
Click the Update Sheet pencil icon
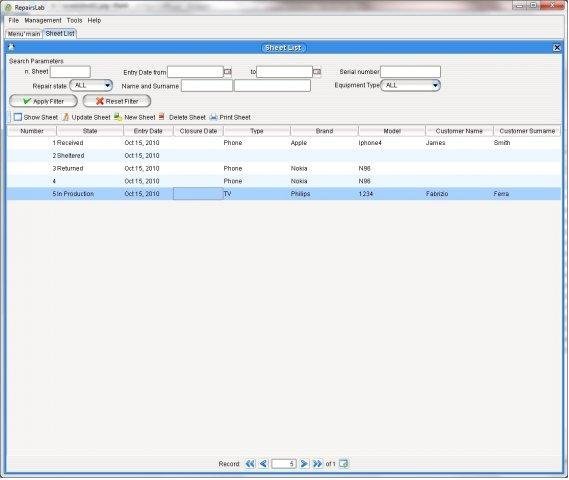pyautogui.click(x=66, y=117)
